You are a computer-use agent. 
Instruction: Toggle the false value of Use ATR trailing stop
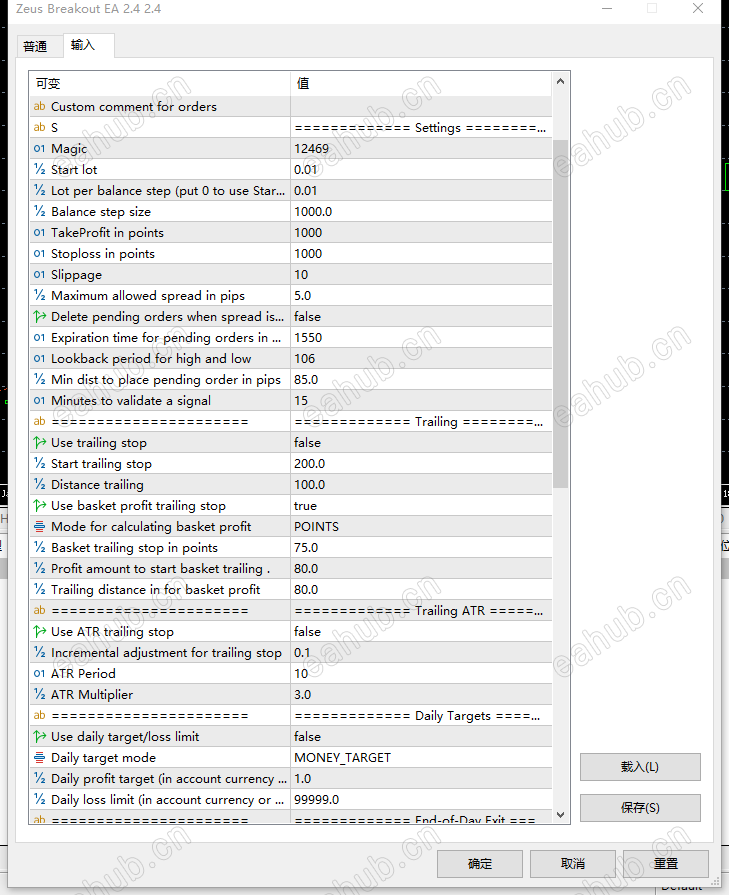pyautogui.click(x=307, y=632)
